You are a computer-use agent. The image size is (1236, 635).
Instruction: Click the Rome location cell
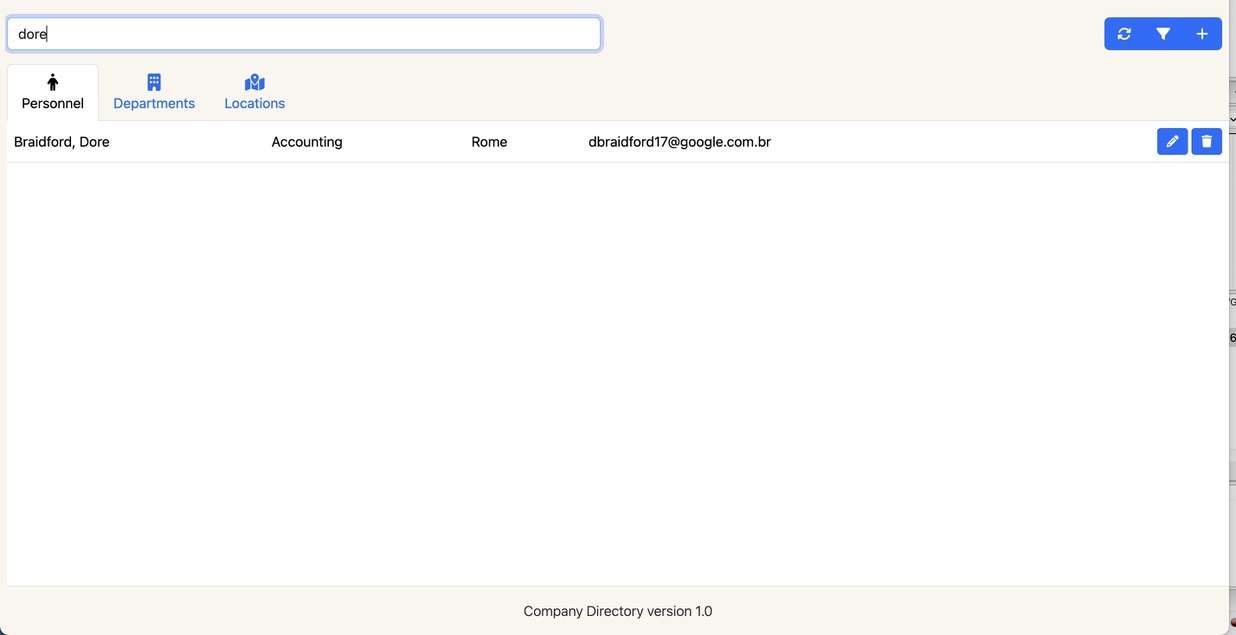coord(489,142)
